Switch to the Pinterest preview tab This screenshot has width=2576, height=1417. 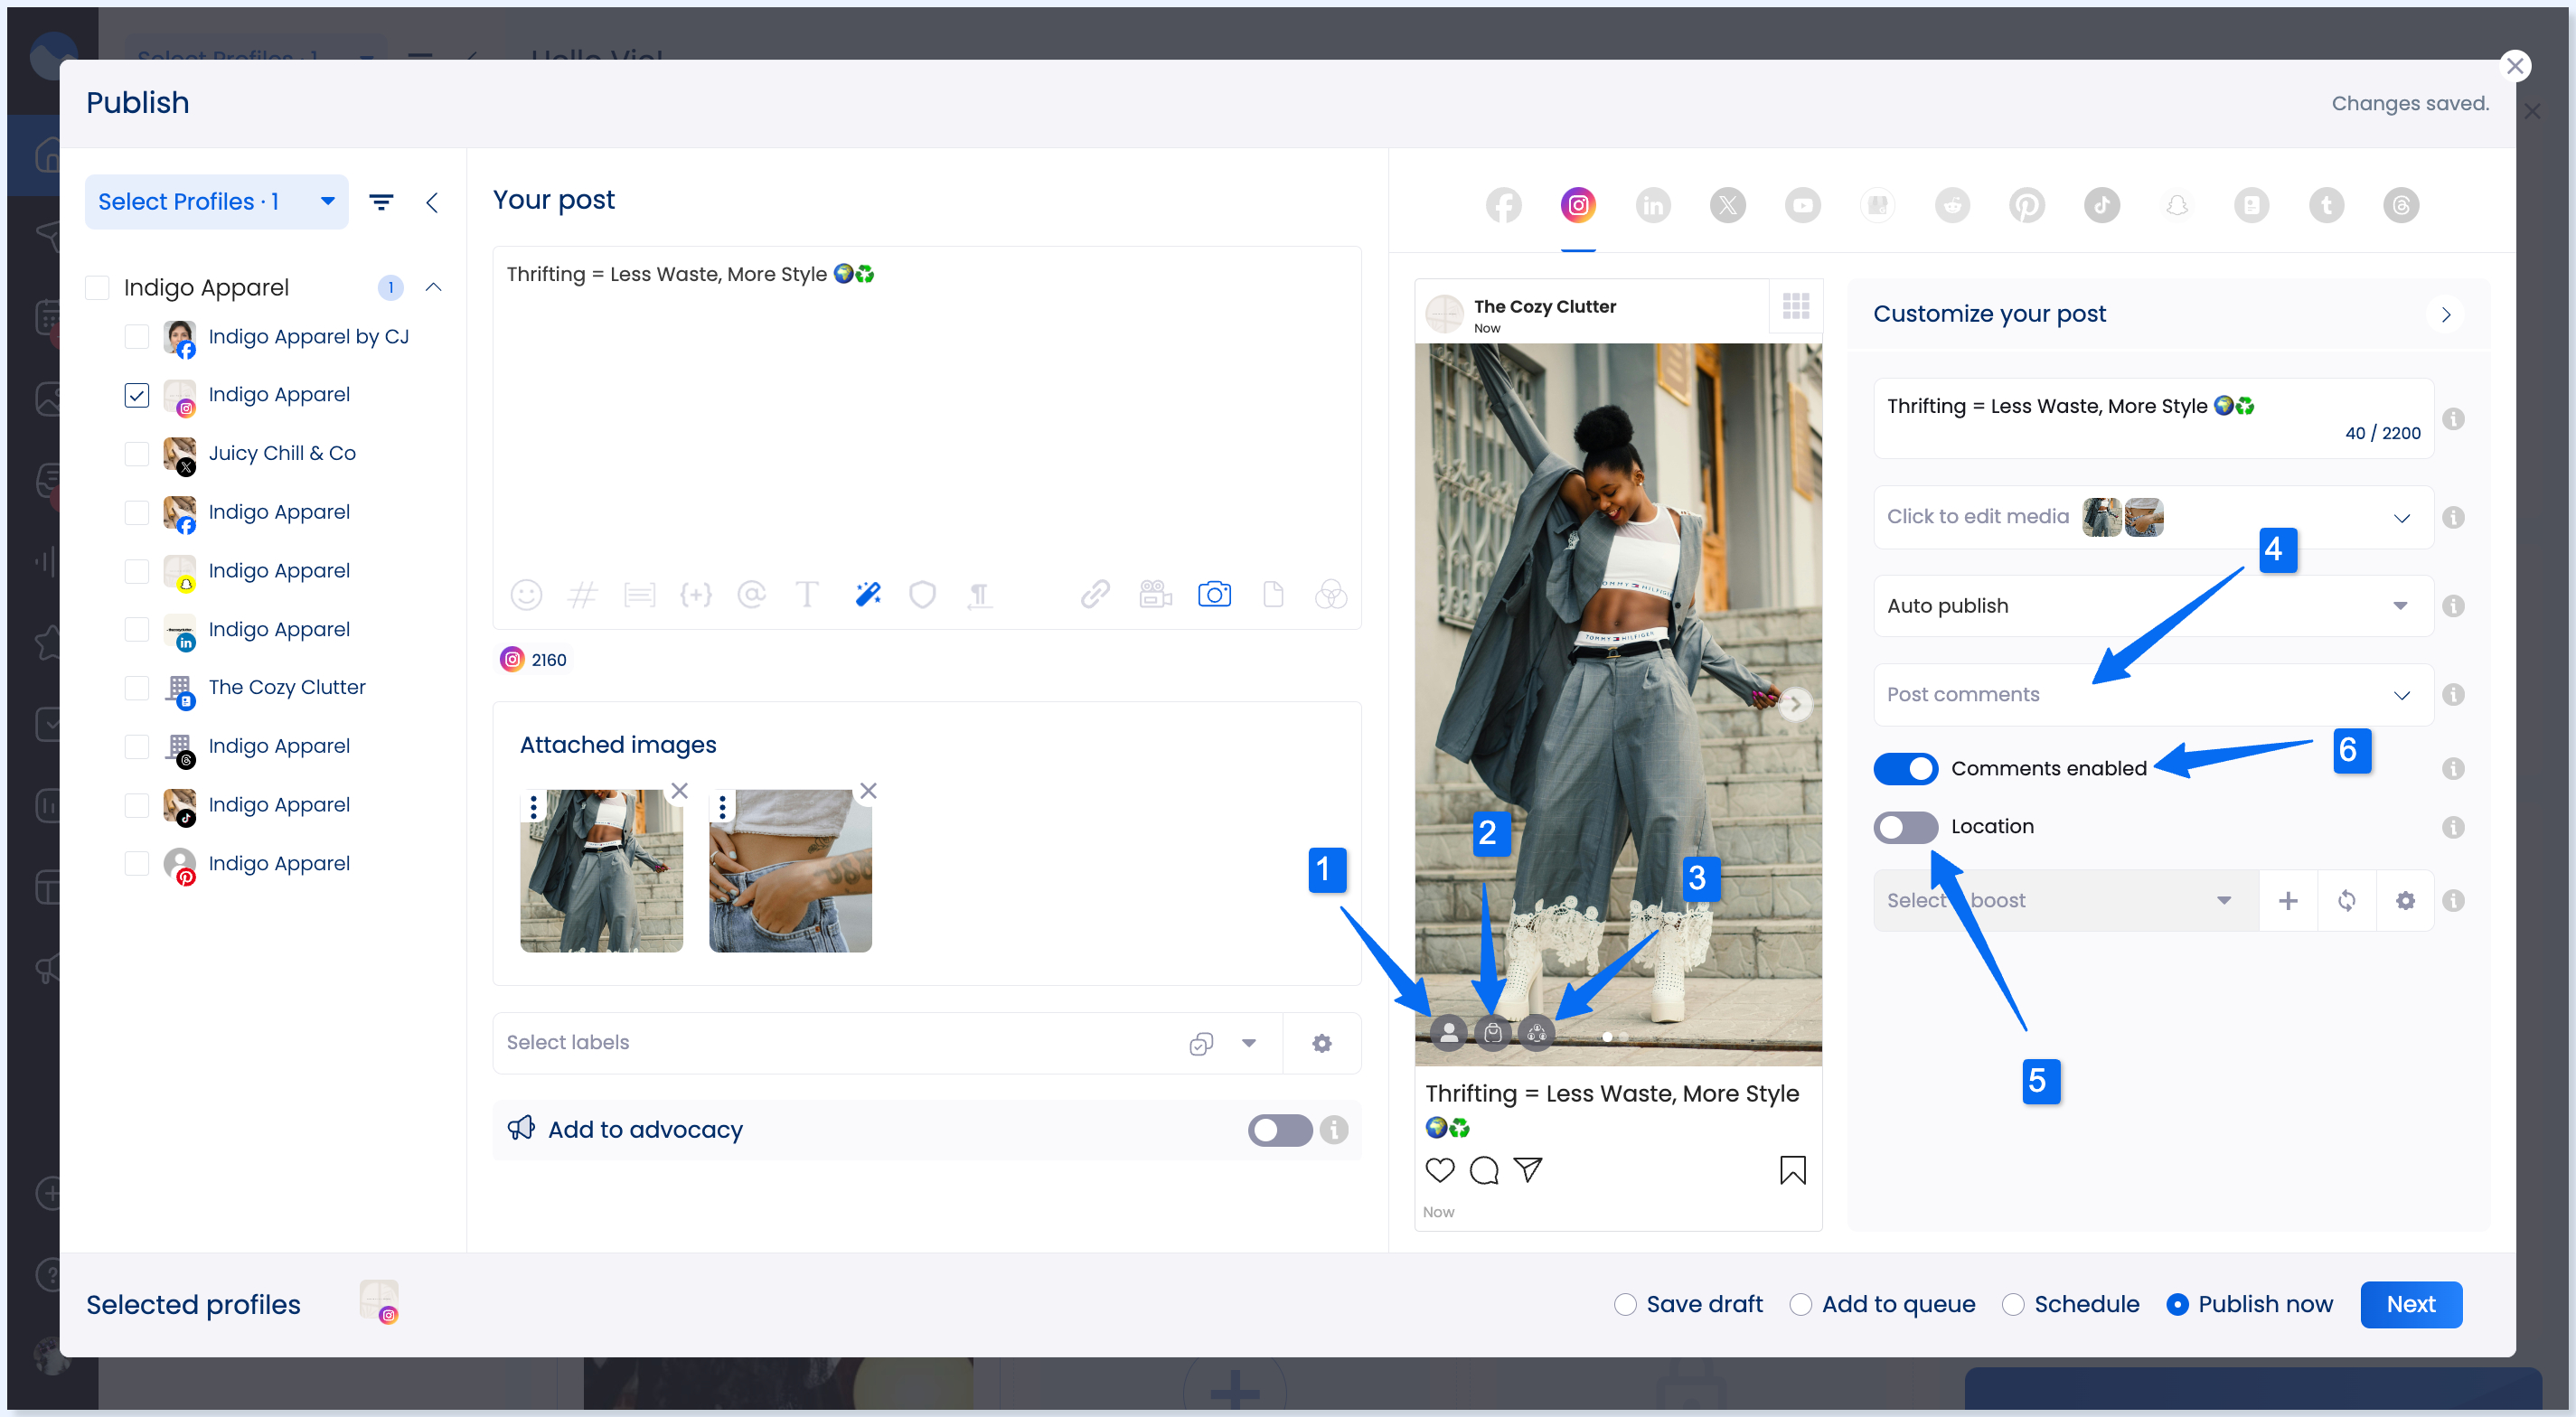click(2027, 206)
